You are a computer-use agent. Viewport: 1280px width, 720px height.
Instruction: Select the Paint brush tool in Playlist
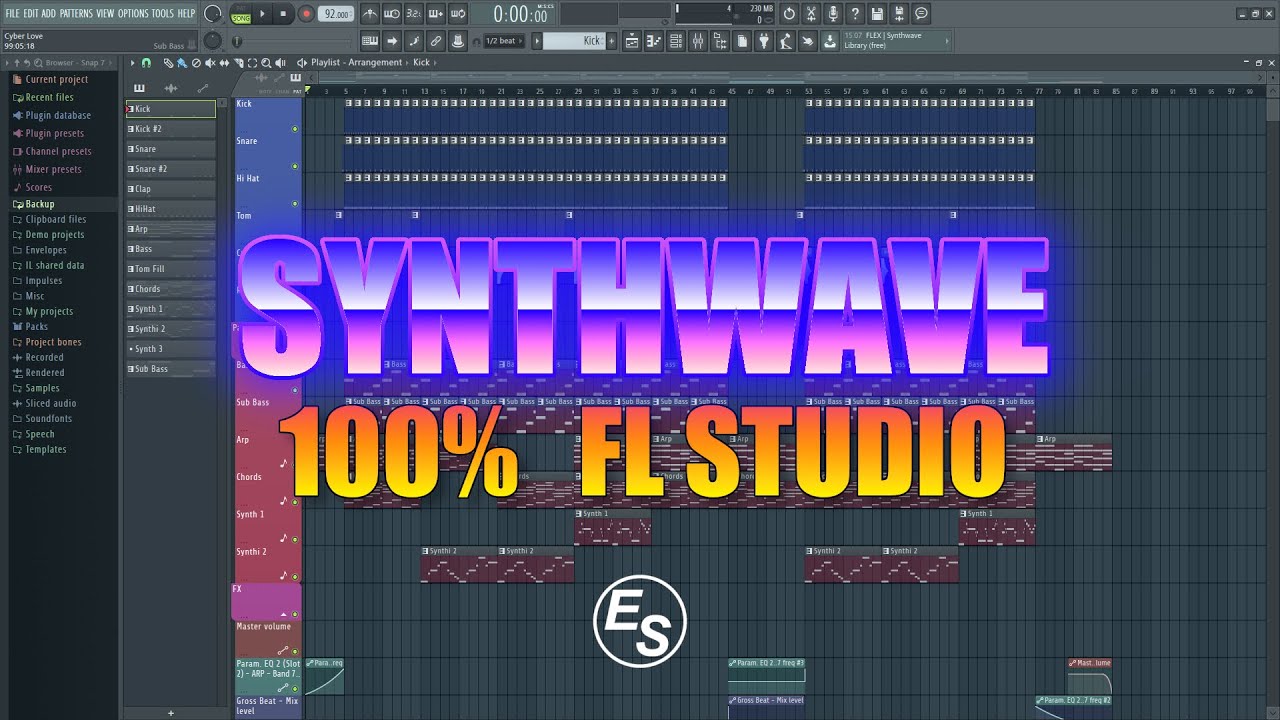(x=182, y=62)
